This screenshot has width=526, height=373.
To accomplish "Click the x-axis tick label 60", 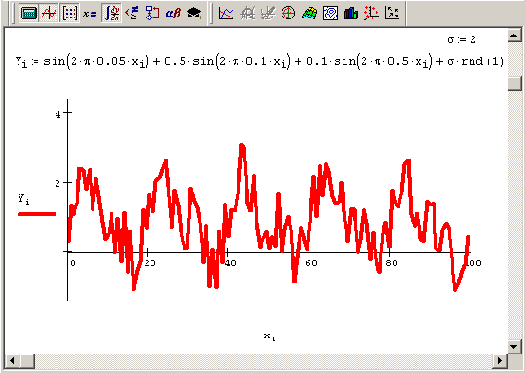I will click(311, 263).
